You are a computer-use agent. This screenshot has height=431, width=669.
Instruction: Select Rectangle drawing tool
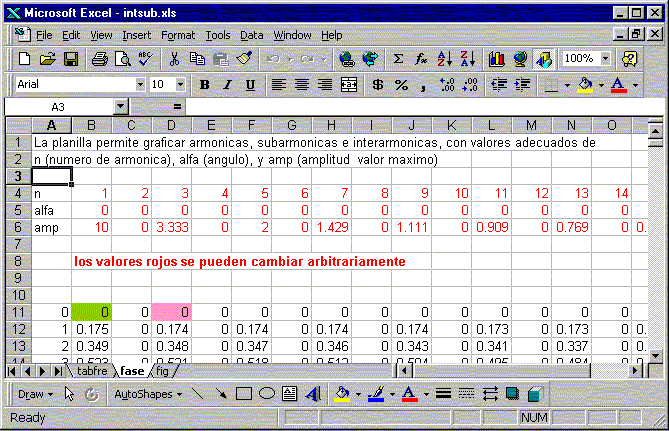point(244,394)
